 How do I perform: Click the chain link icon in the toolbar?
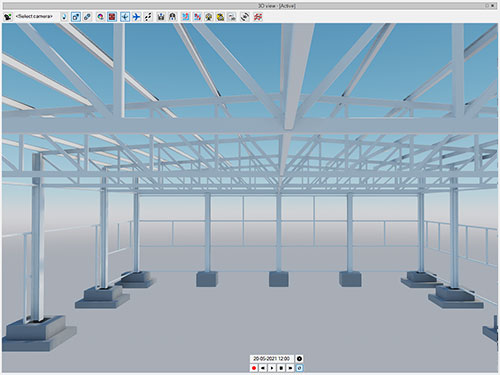pos(87,16)
